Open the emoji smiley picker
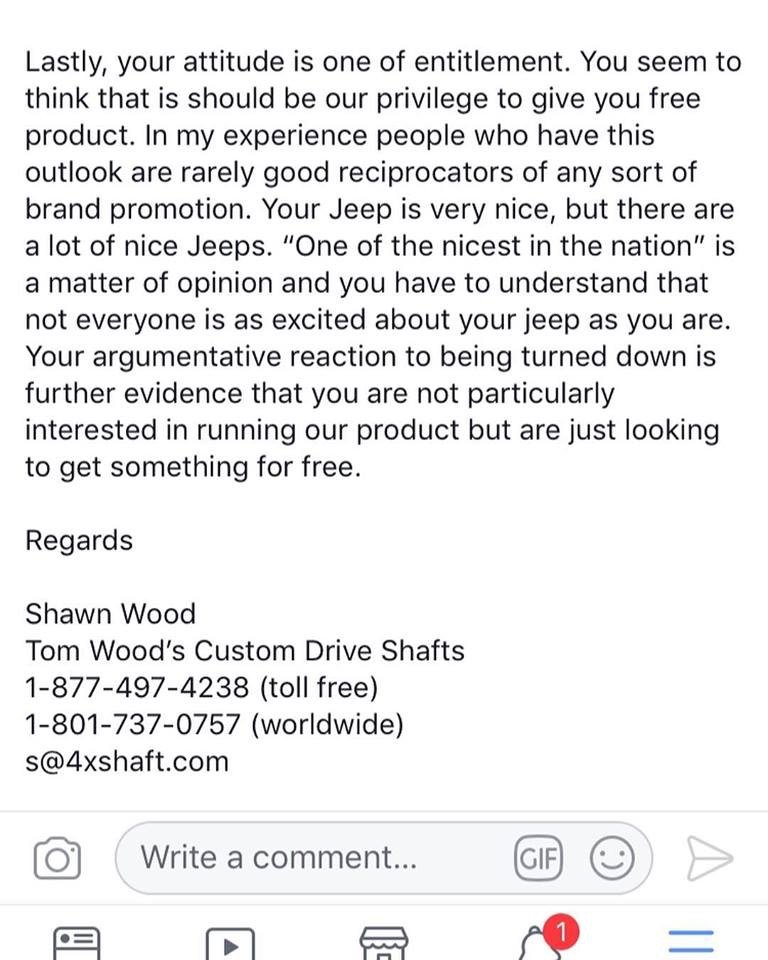 coord(612,858)
